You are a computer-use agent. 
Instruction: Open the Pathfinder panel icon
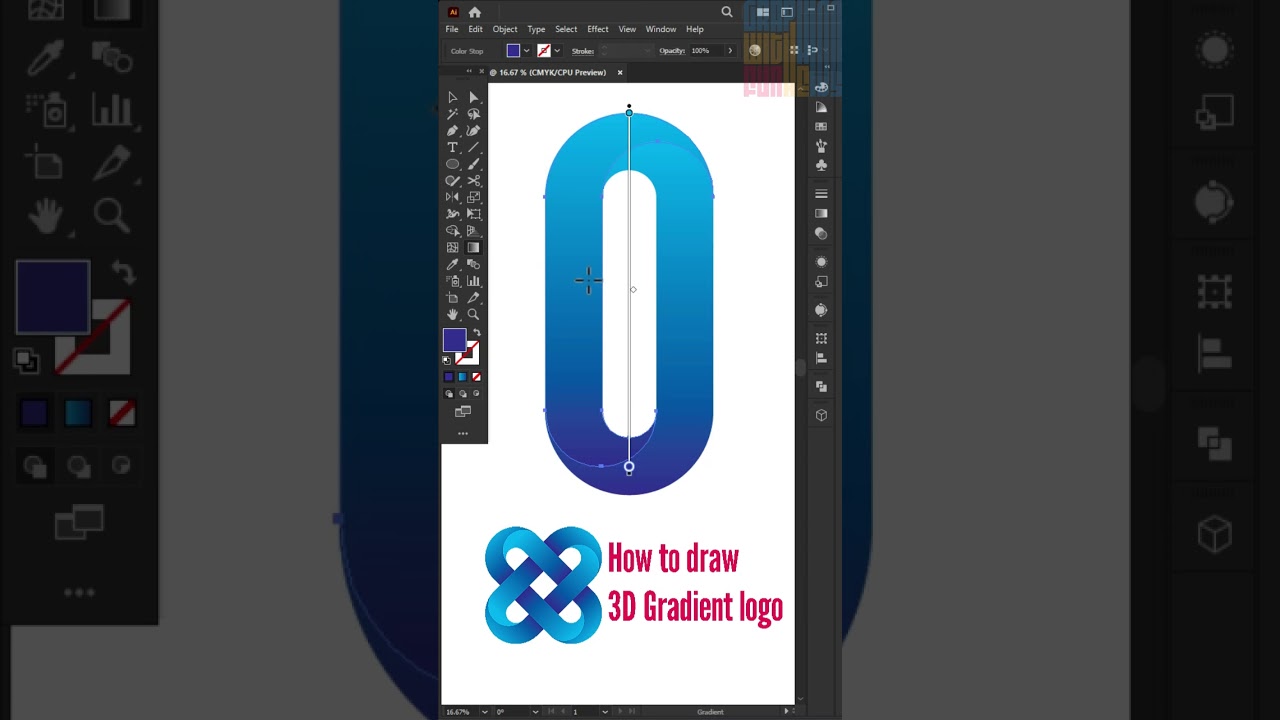coord(821,386)
